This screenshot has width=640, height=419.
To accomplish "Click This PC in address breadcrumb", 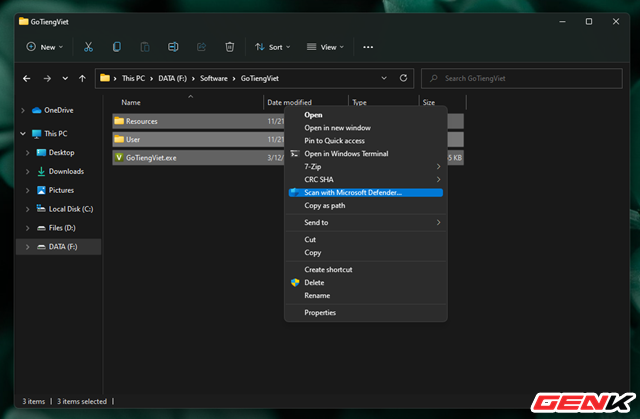I will pos(133,78).
